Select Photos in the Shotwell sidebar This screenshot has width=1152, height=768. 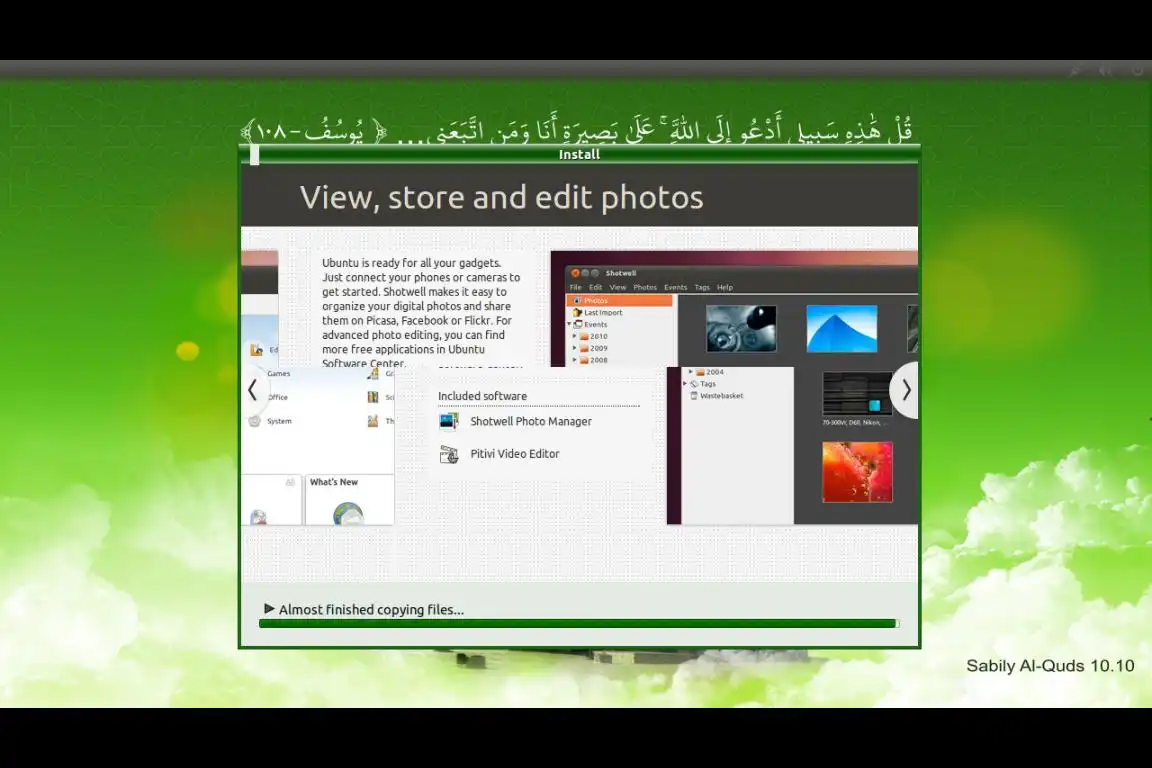[619, 301]
